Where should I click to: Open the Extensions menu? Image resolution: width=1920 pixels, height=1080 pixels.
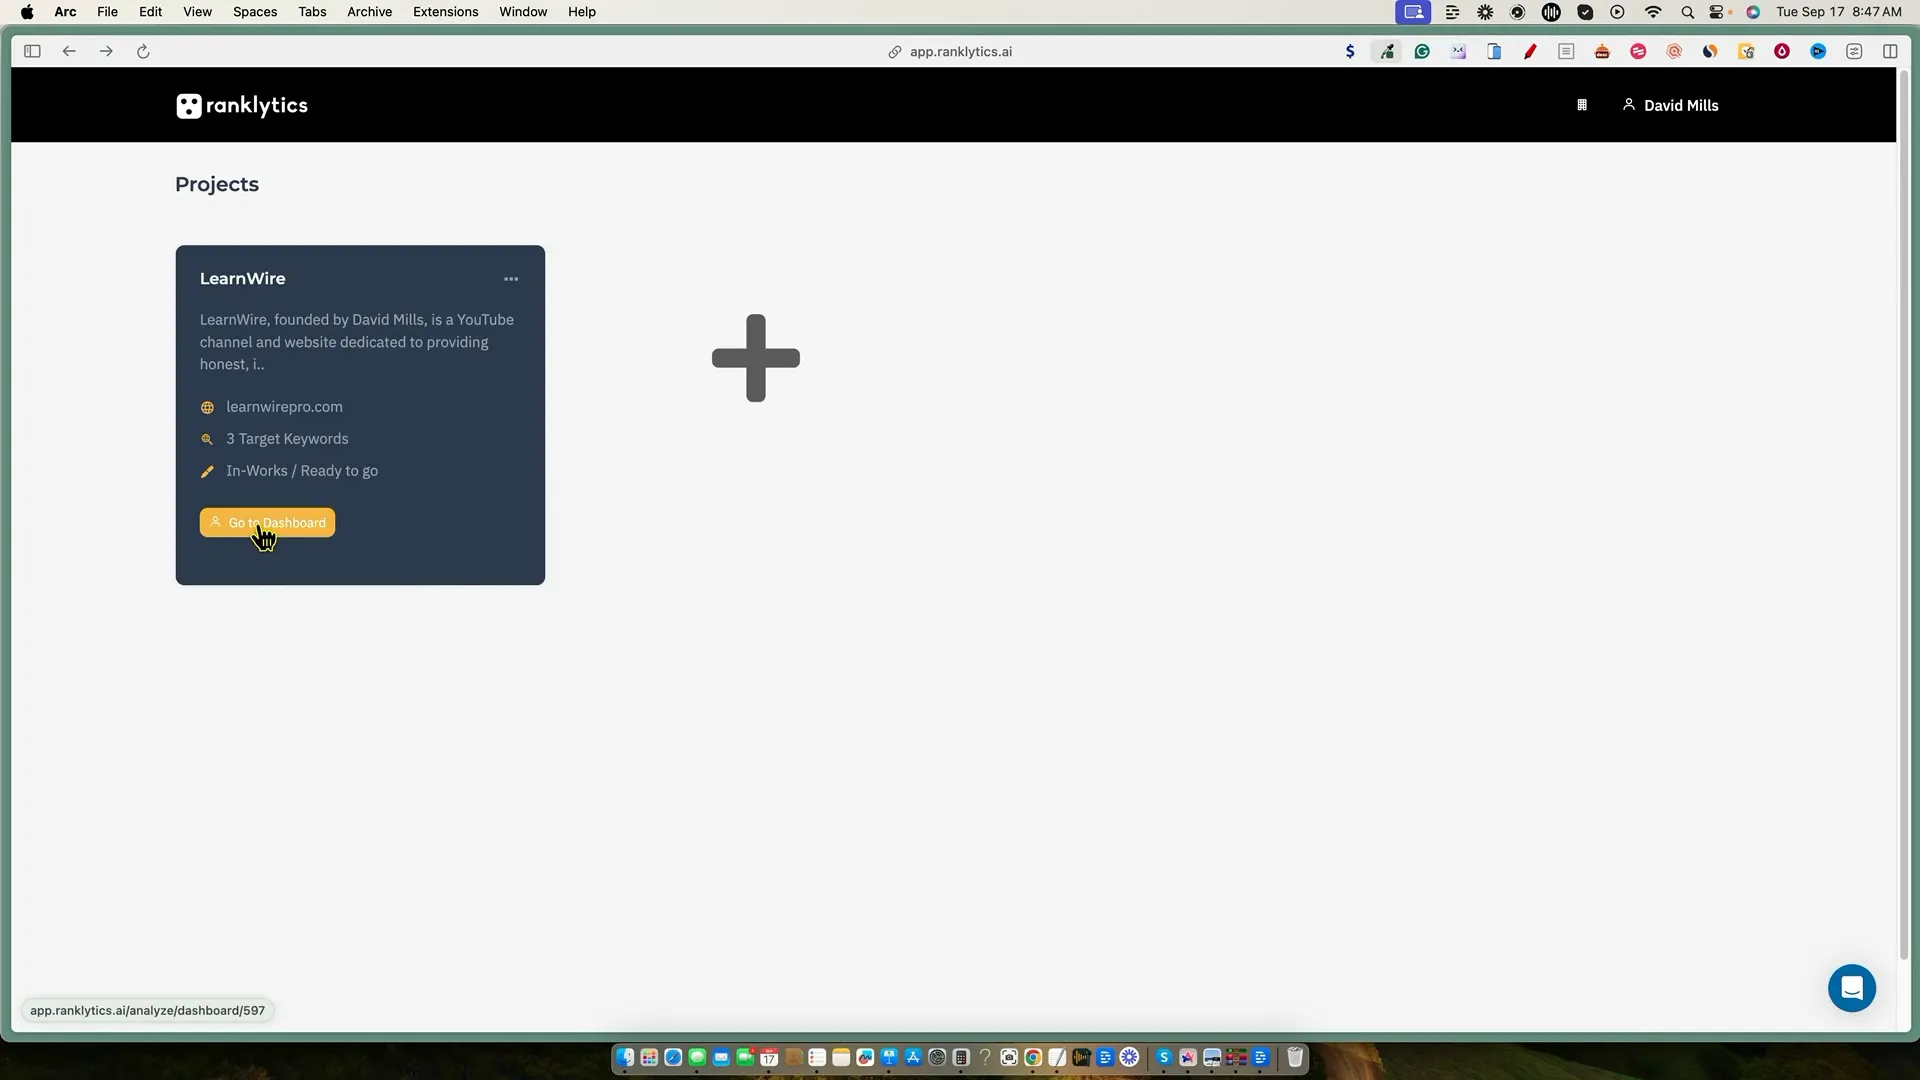(x=445, y=12)
